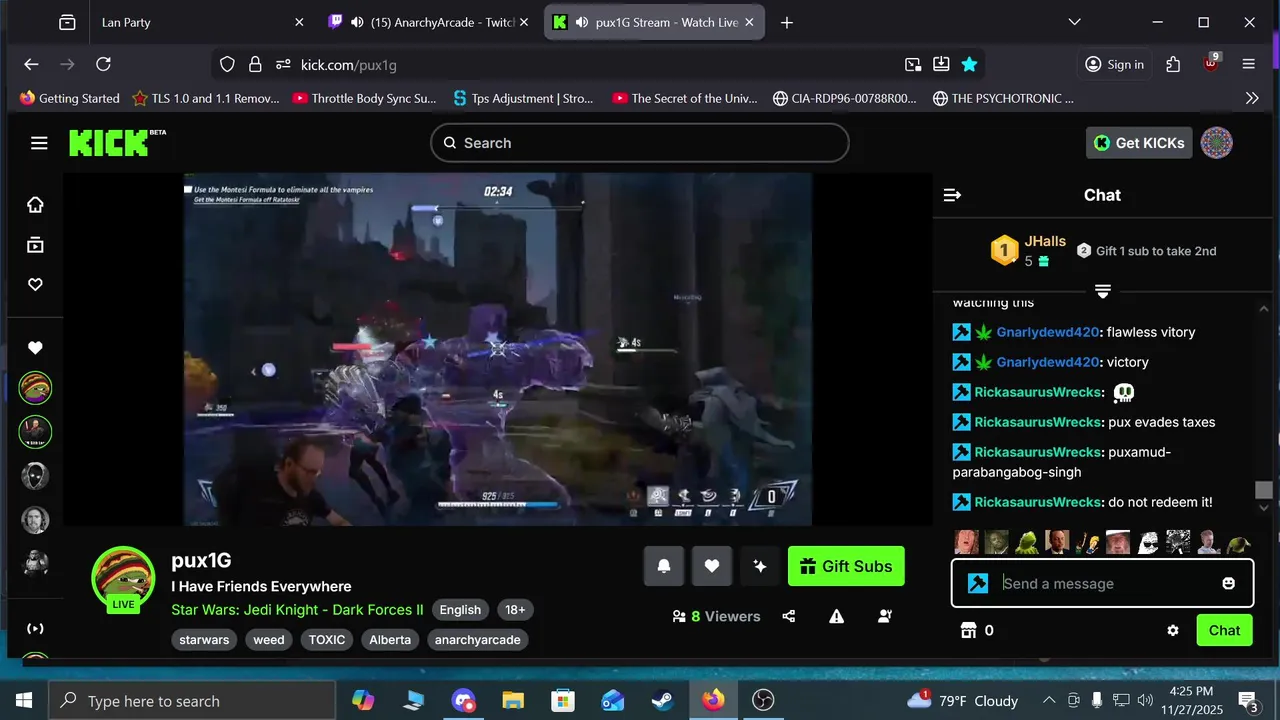Expand the gift leaderboard chevron below JHalls

[1103, 291]
